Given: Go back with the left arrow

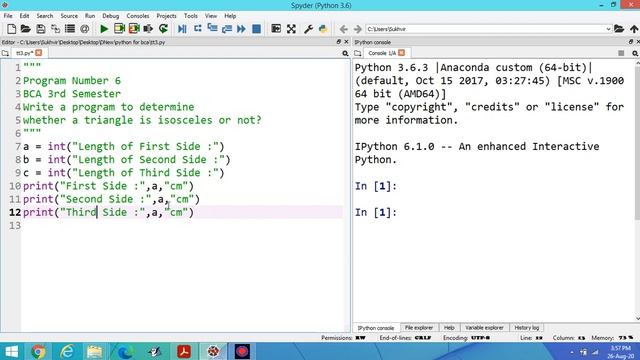Looking at the screenshot, I should click(x=343, y=29).
